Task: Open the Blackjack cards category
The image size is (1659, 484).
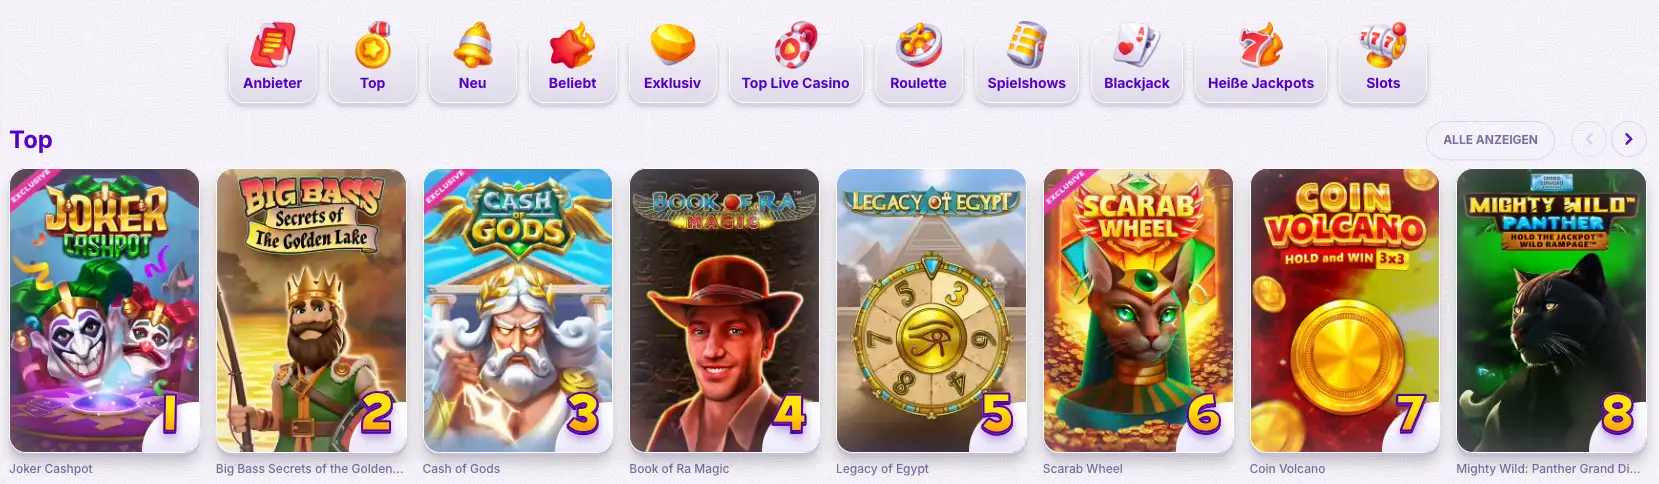Action: coord(1137,59)
